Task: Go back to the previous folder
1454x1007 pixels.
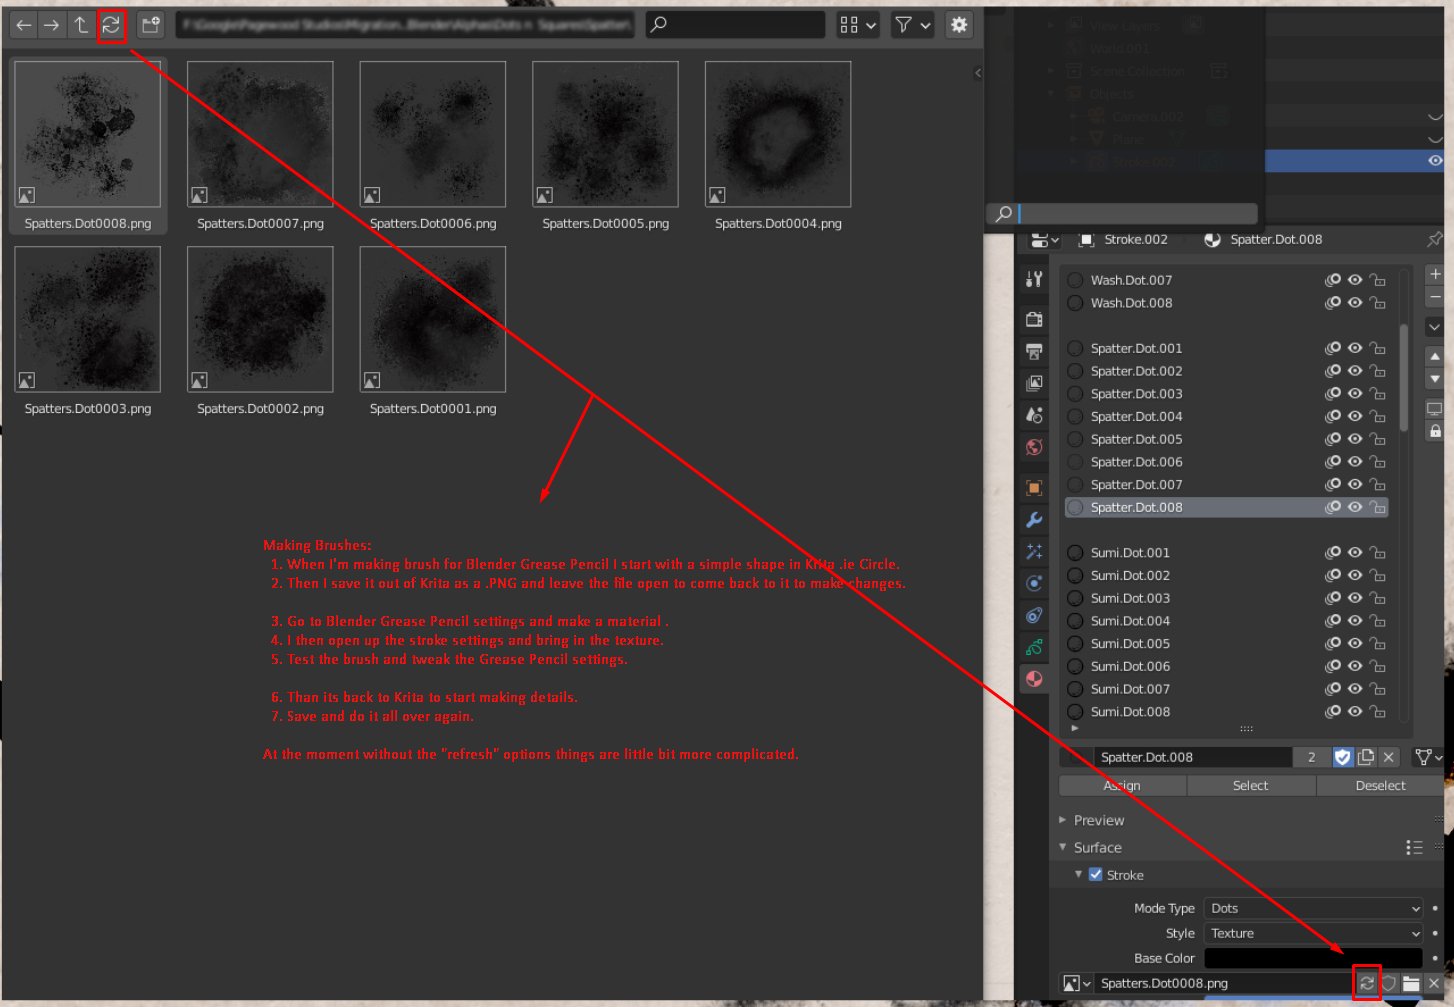Action: coord(24,25)
